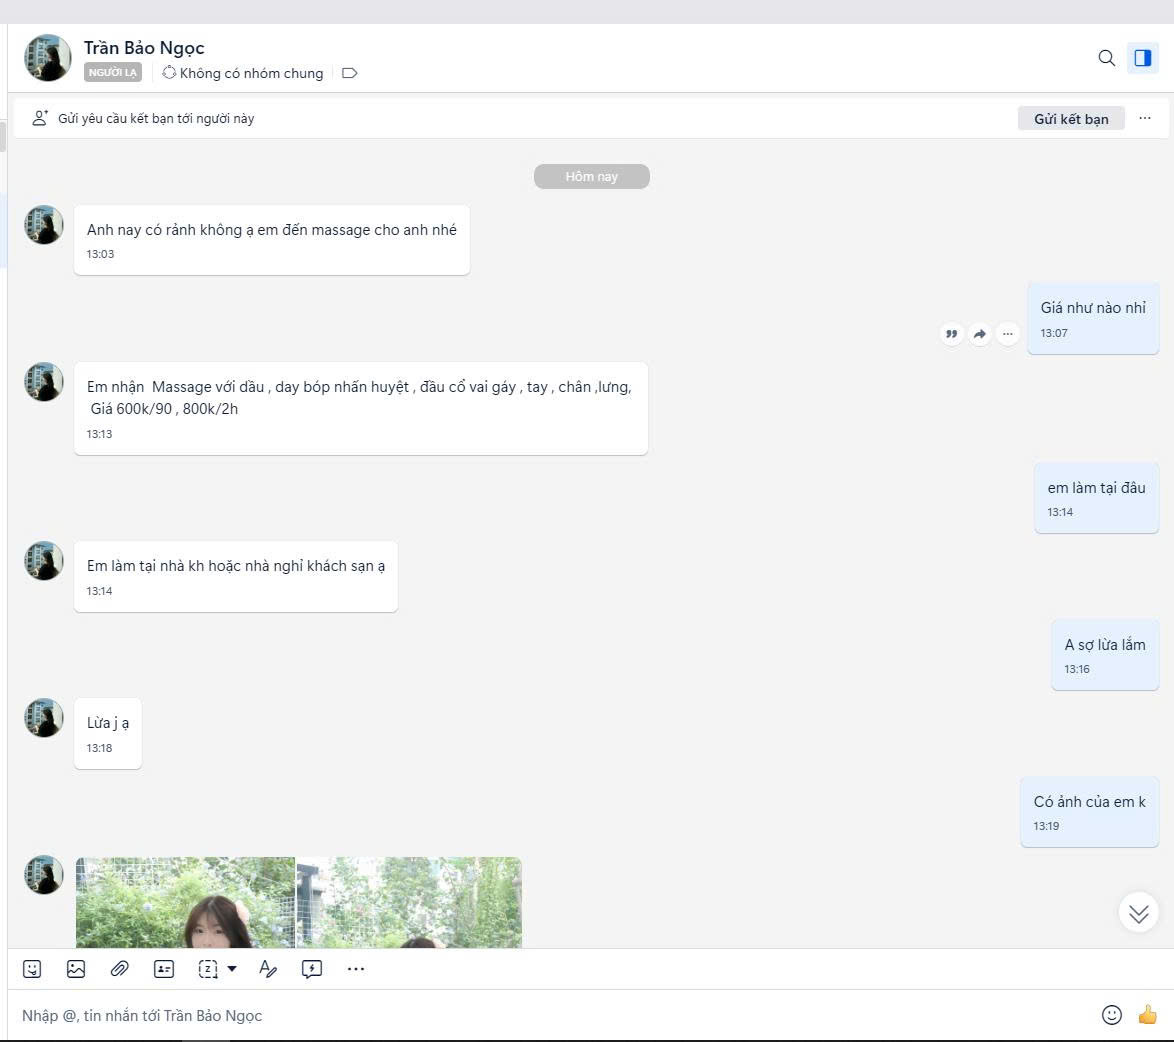The height and width of the screenshot is (1042, 1174).
Task: Attach a file with the paperclip icon
Action: (x=119, y=969)
